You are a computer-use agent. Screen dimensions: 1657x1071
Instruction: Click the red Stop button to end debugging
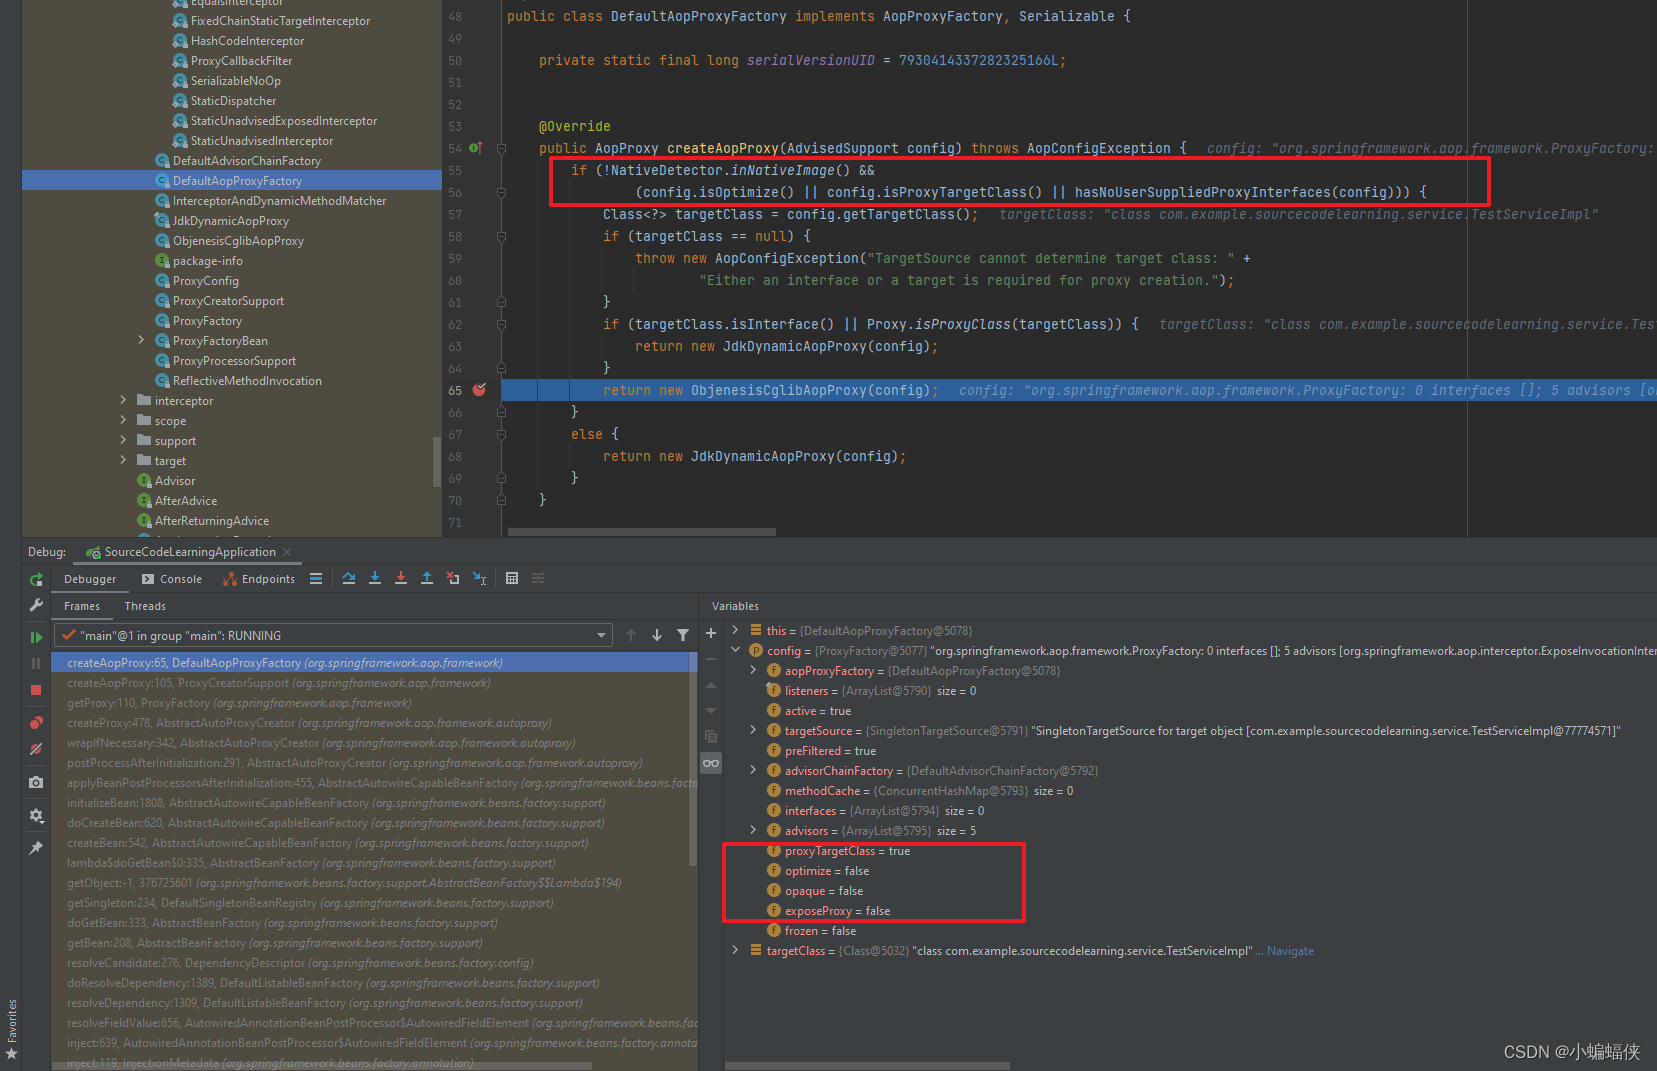36,690
